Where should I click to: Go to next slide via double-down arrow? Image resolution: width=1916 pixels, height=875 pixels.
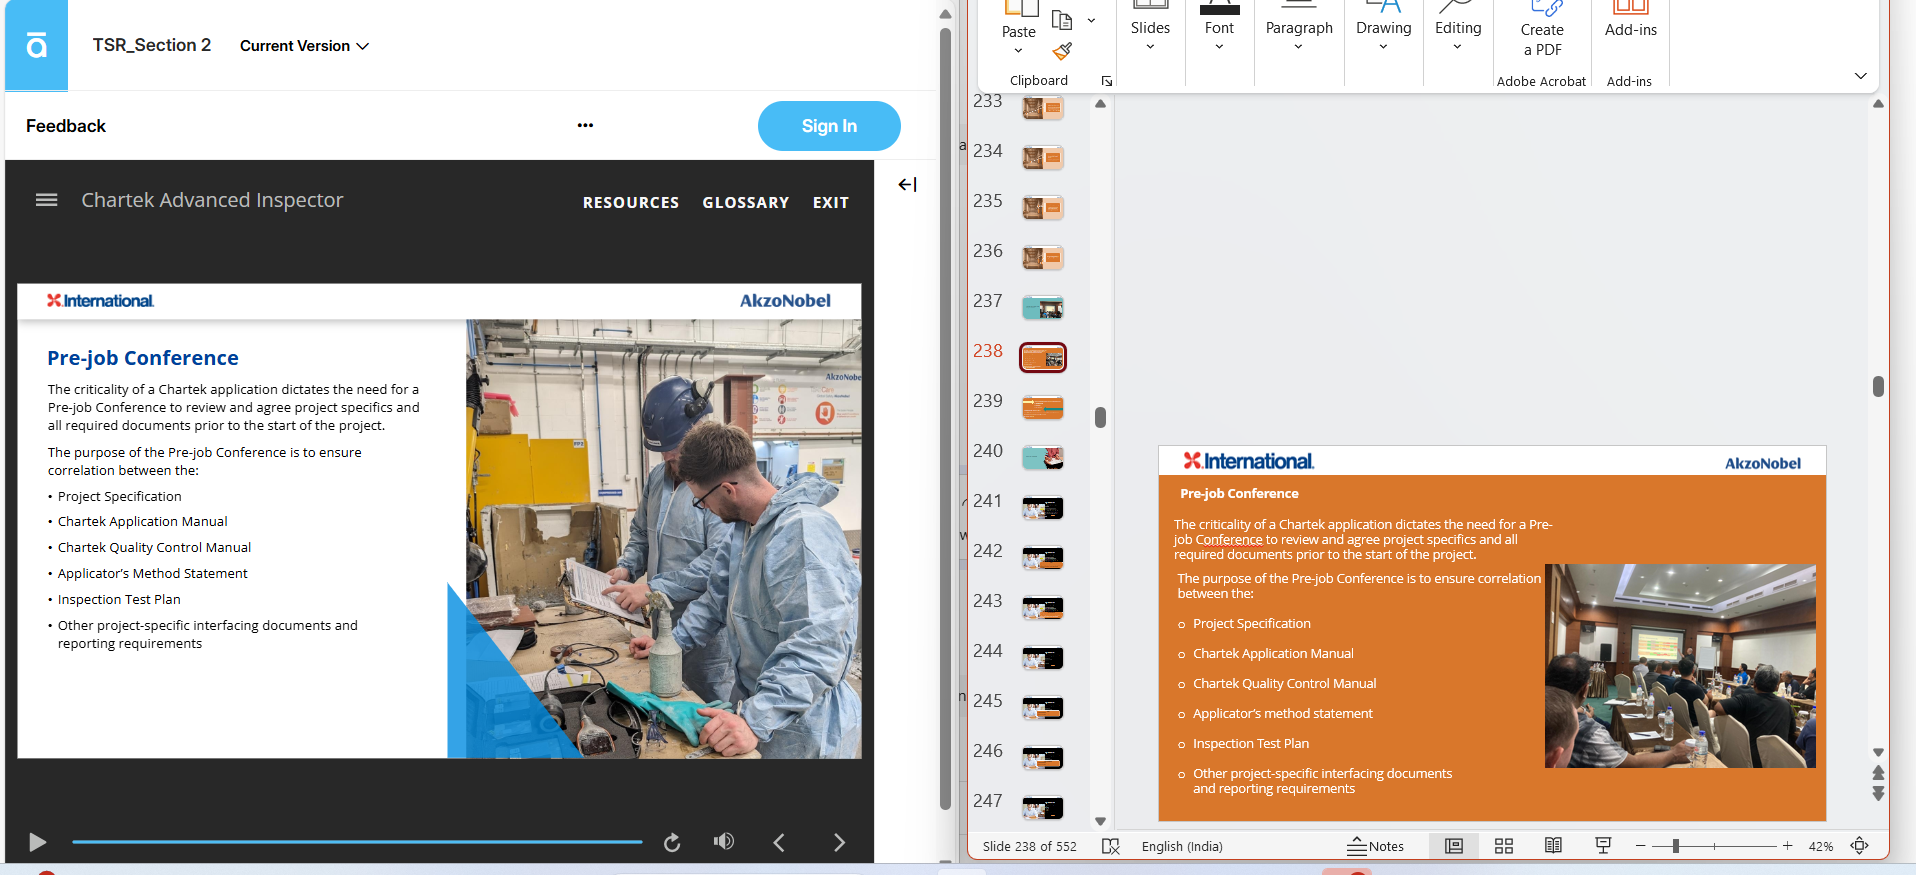pyautogui.click(x=1878, y=794)
